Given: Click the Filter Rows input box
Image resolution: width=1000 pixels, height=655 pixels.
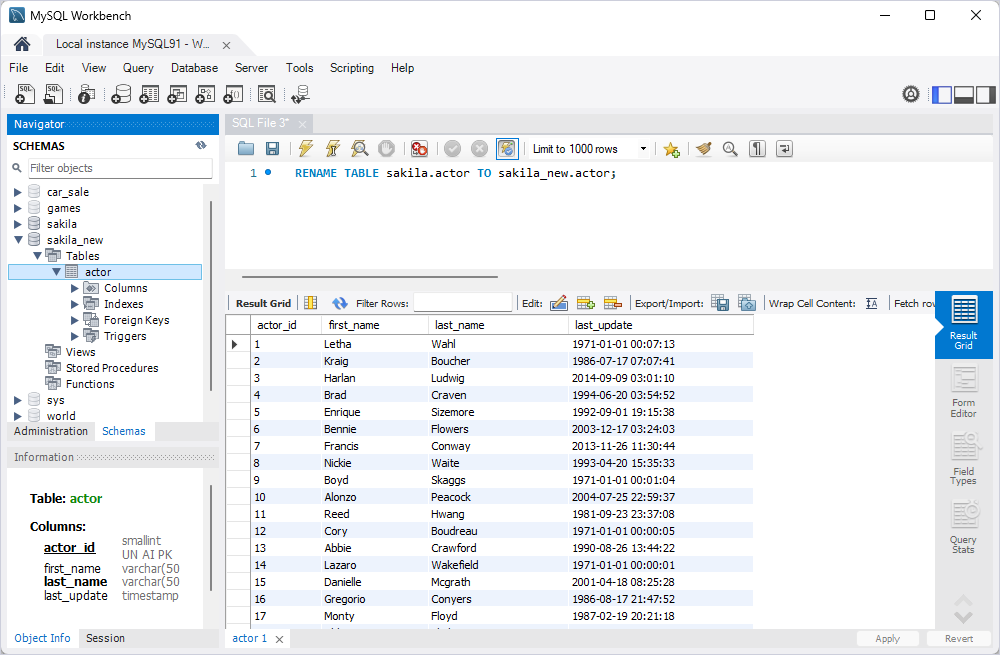Looking at the screenshot, I should click(462, 303).
